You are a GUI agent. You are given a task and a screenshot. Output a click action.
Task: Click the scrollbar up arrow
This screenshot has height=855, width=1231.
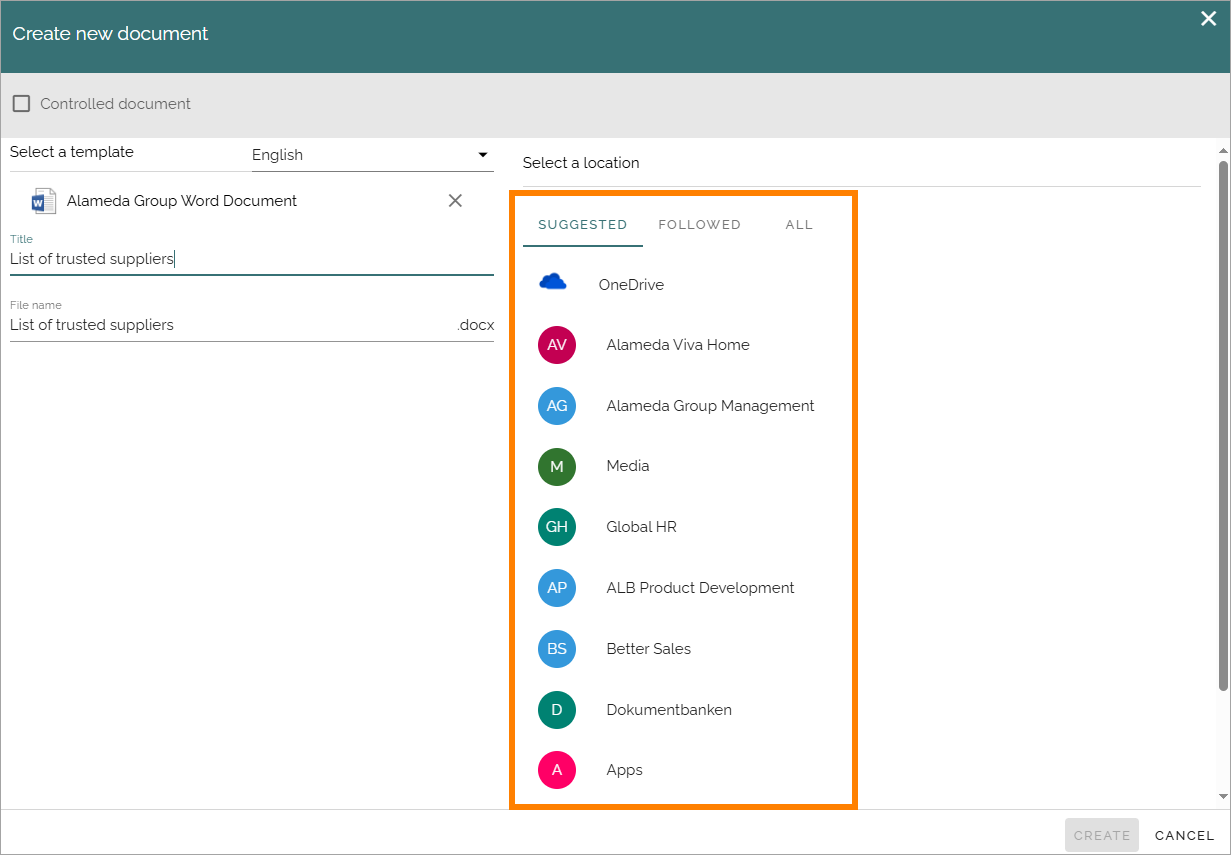[x=1223, y=150]
